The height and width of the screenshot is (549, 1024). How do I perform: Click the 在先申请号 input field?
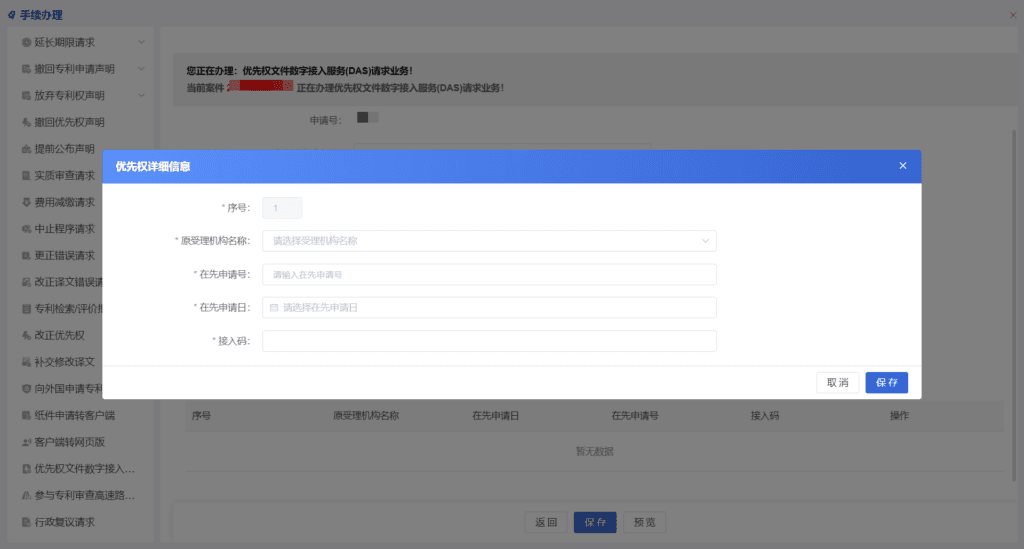pyautogui.click(x=489, y=274)
